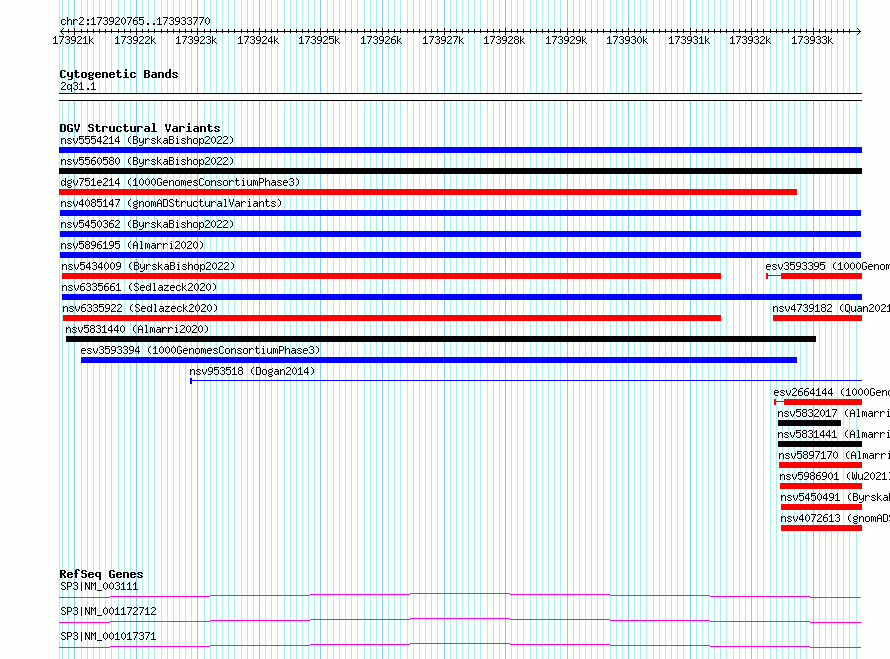Open the nsv4739182 (Quan2021) variant label
890x659 pixels.
pyautogui.click(x=831, y=308)
